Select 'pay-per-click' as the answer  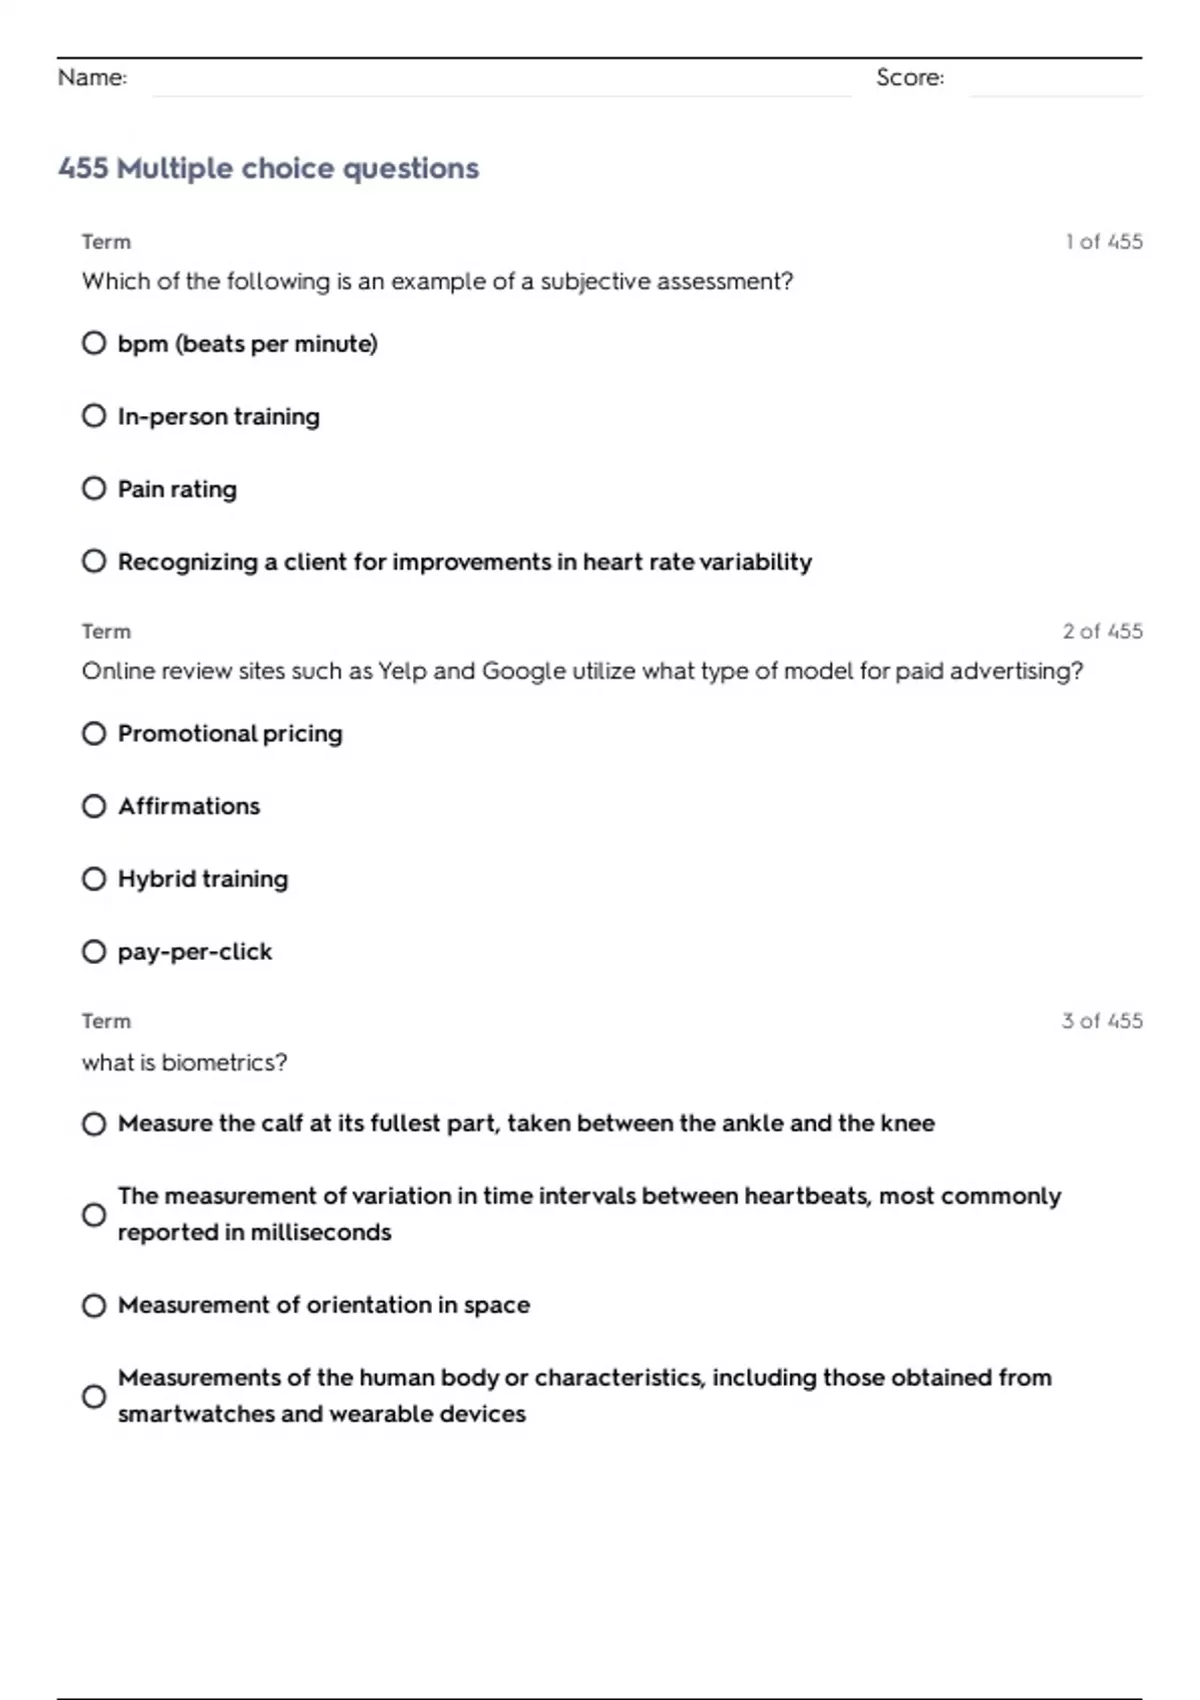click(x=94, y=951)
